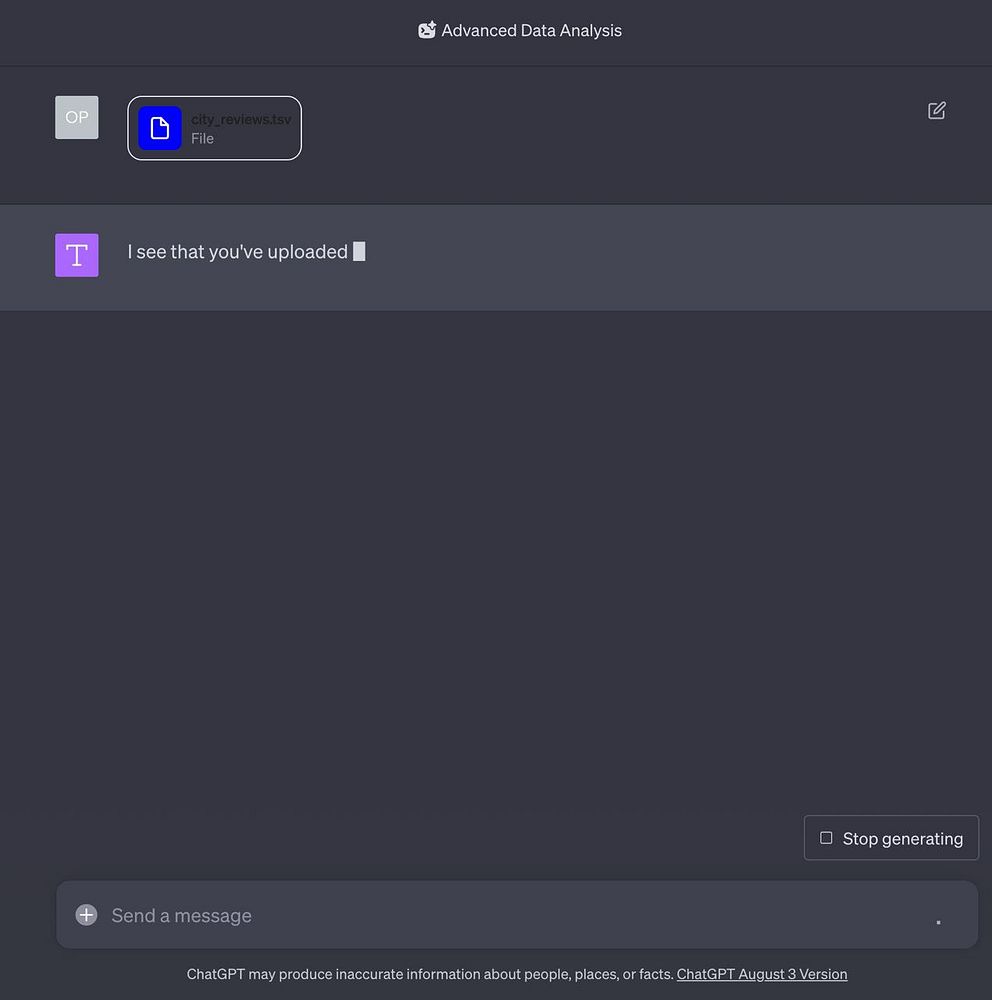Click the Advanced Data Analysis sparkle icon
This screenshot has height=1000, width=992.
[427, 30]
